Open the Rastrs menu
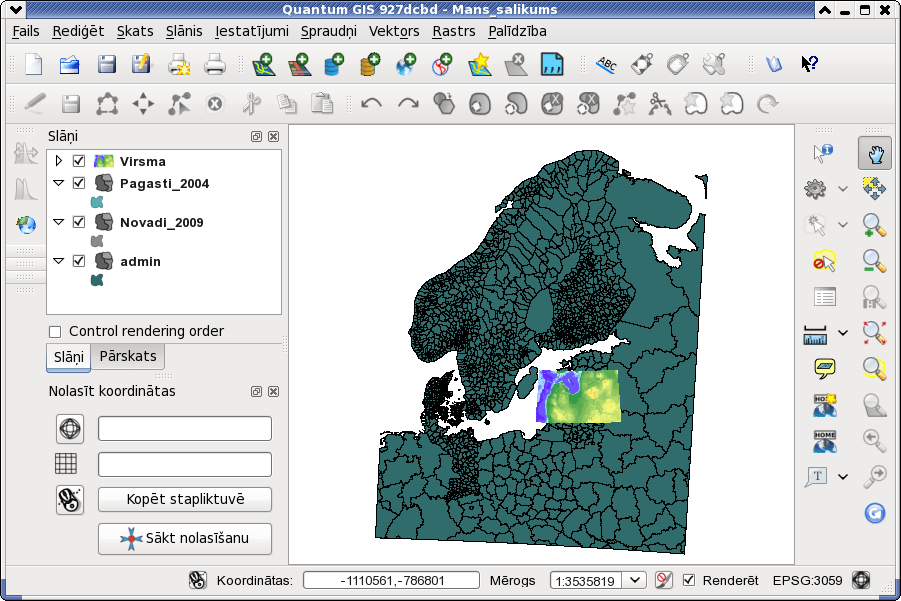The image size is (901, 601). click(x=453, y=31)
